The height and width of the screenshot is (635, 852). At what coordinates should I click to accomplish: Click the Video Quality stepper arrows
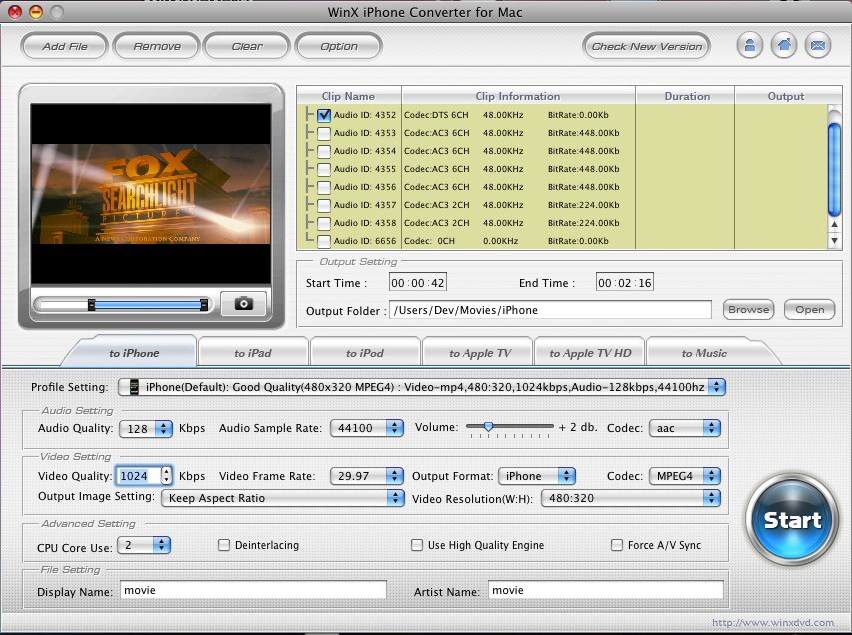coord(167,476)
